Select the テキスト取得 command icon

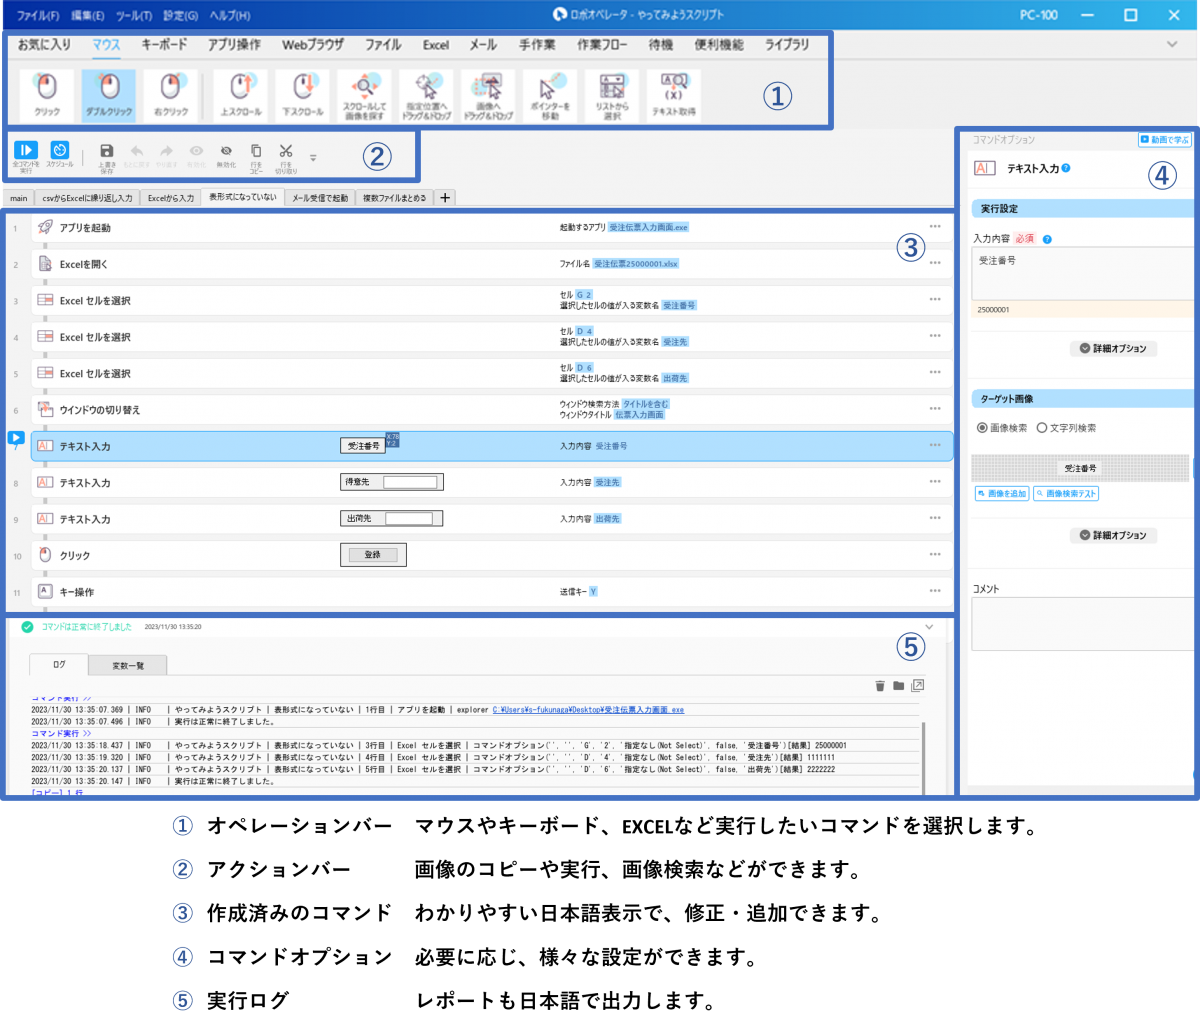[x=674, y=96]
